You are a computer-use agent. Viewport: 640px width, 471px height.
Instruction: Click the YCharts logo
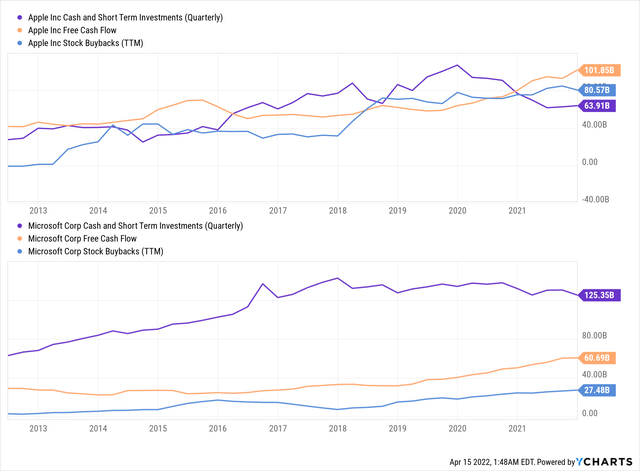pos(604,462)
